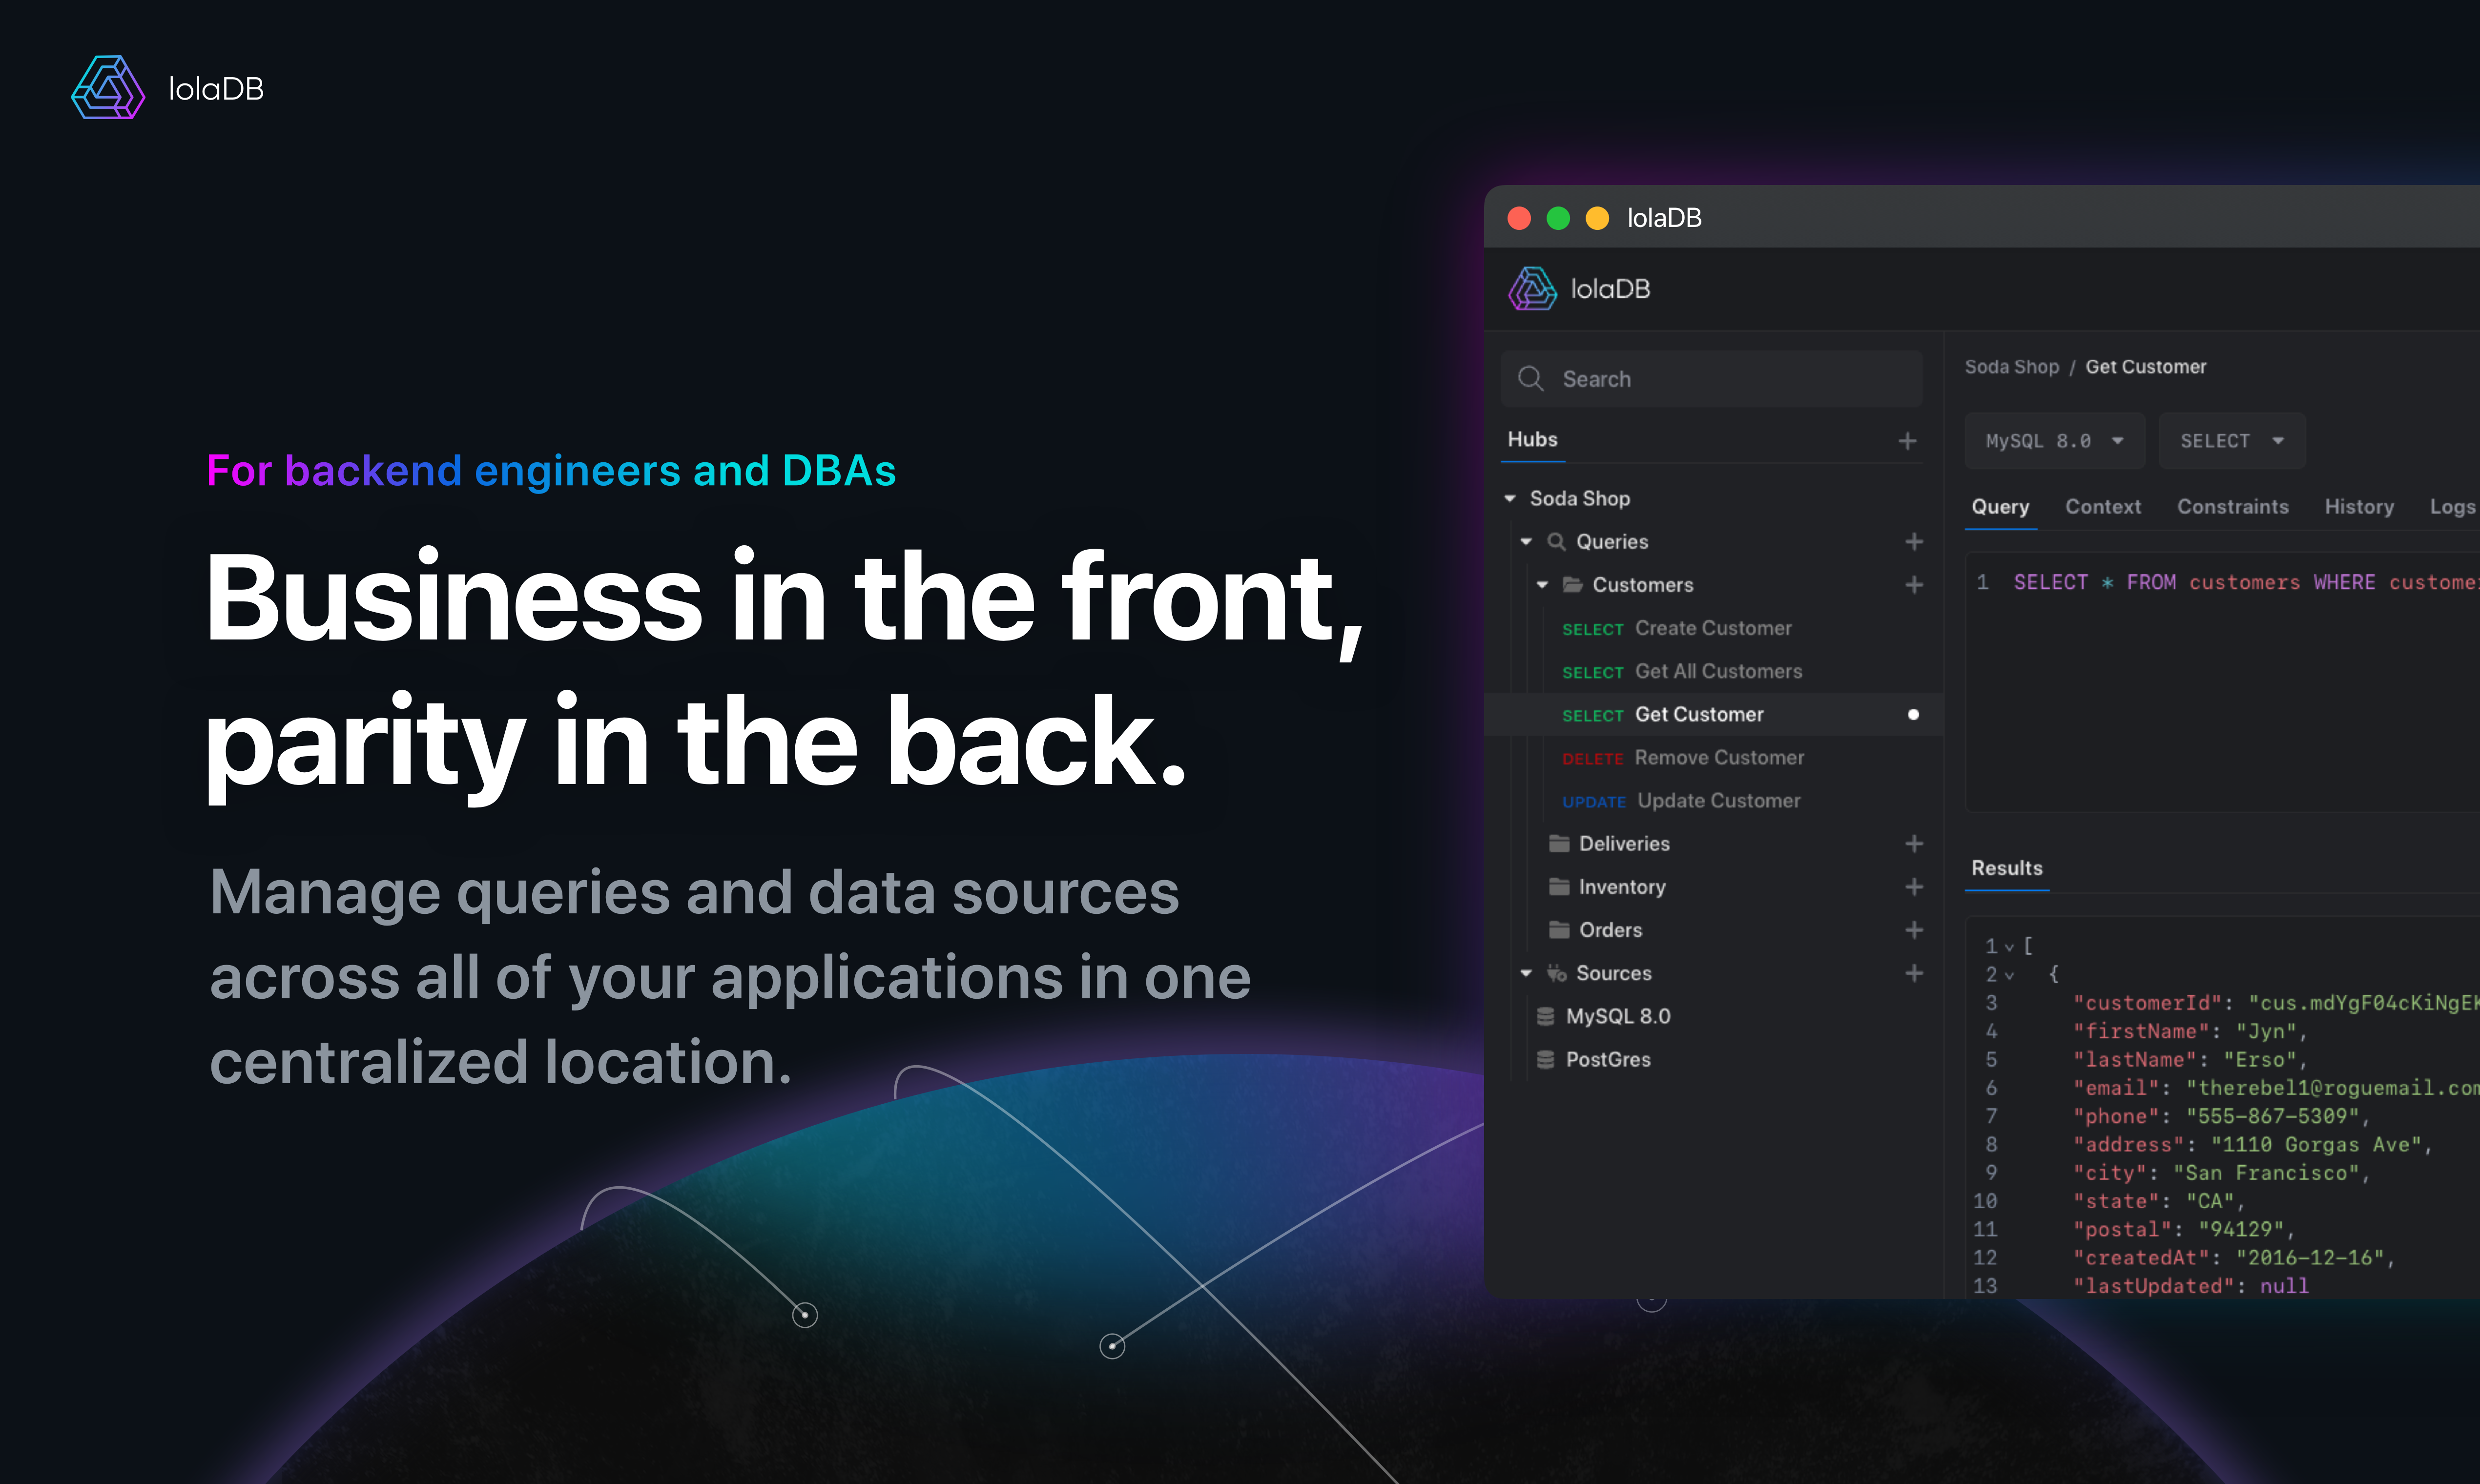Click the "1110 Gorgas Ave" address value
This screenshot has height=1484, width=2480.
(2315, 1145)
